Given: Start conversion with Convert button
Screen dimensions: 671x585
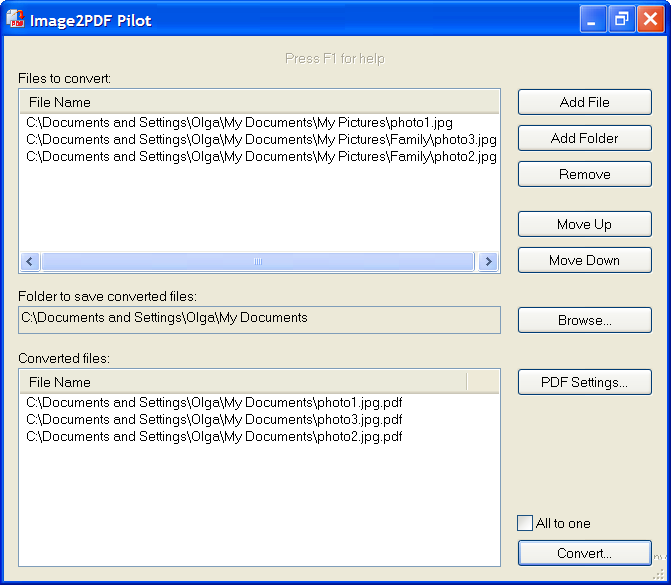Looking at the screenshot, I should click(x=585, y=553).
